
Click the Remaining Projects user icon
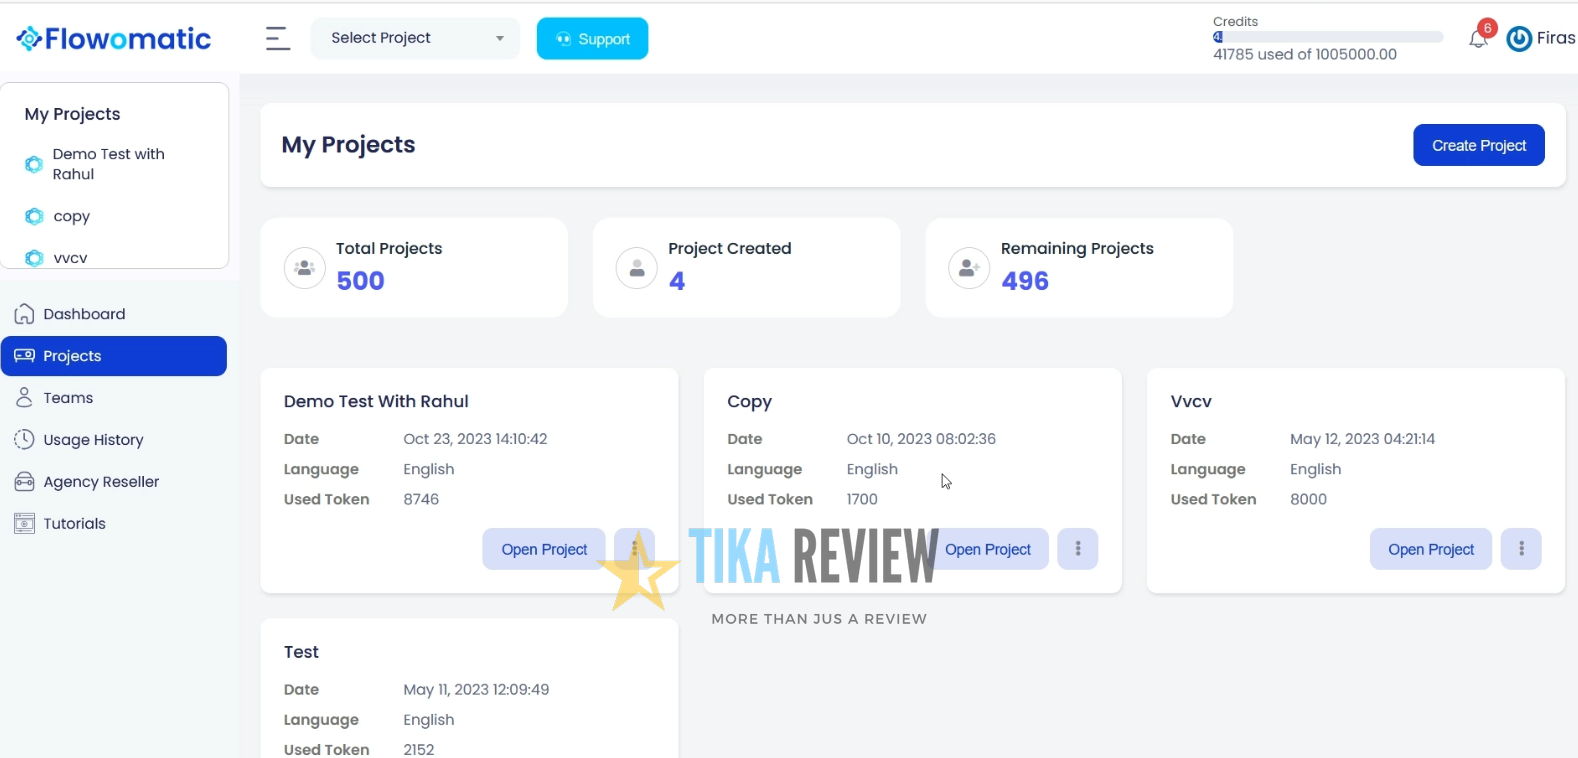(x=969, y=268)
